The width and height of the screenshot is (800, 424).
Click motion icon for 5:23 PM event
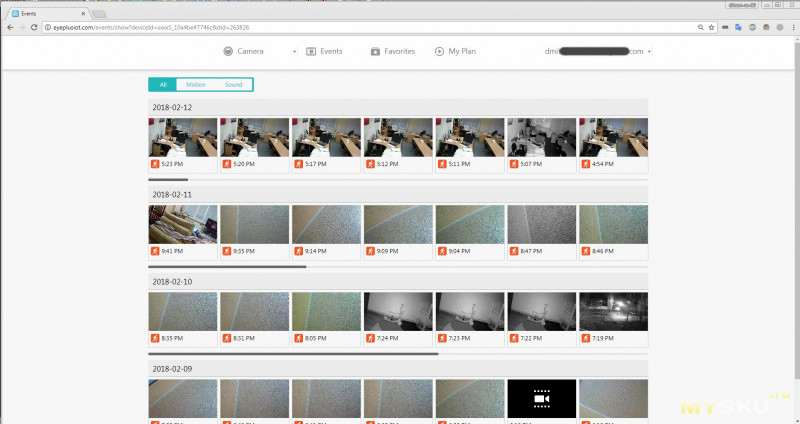(x=155, y=164)
